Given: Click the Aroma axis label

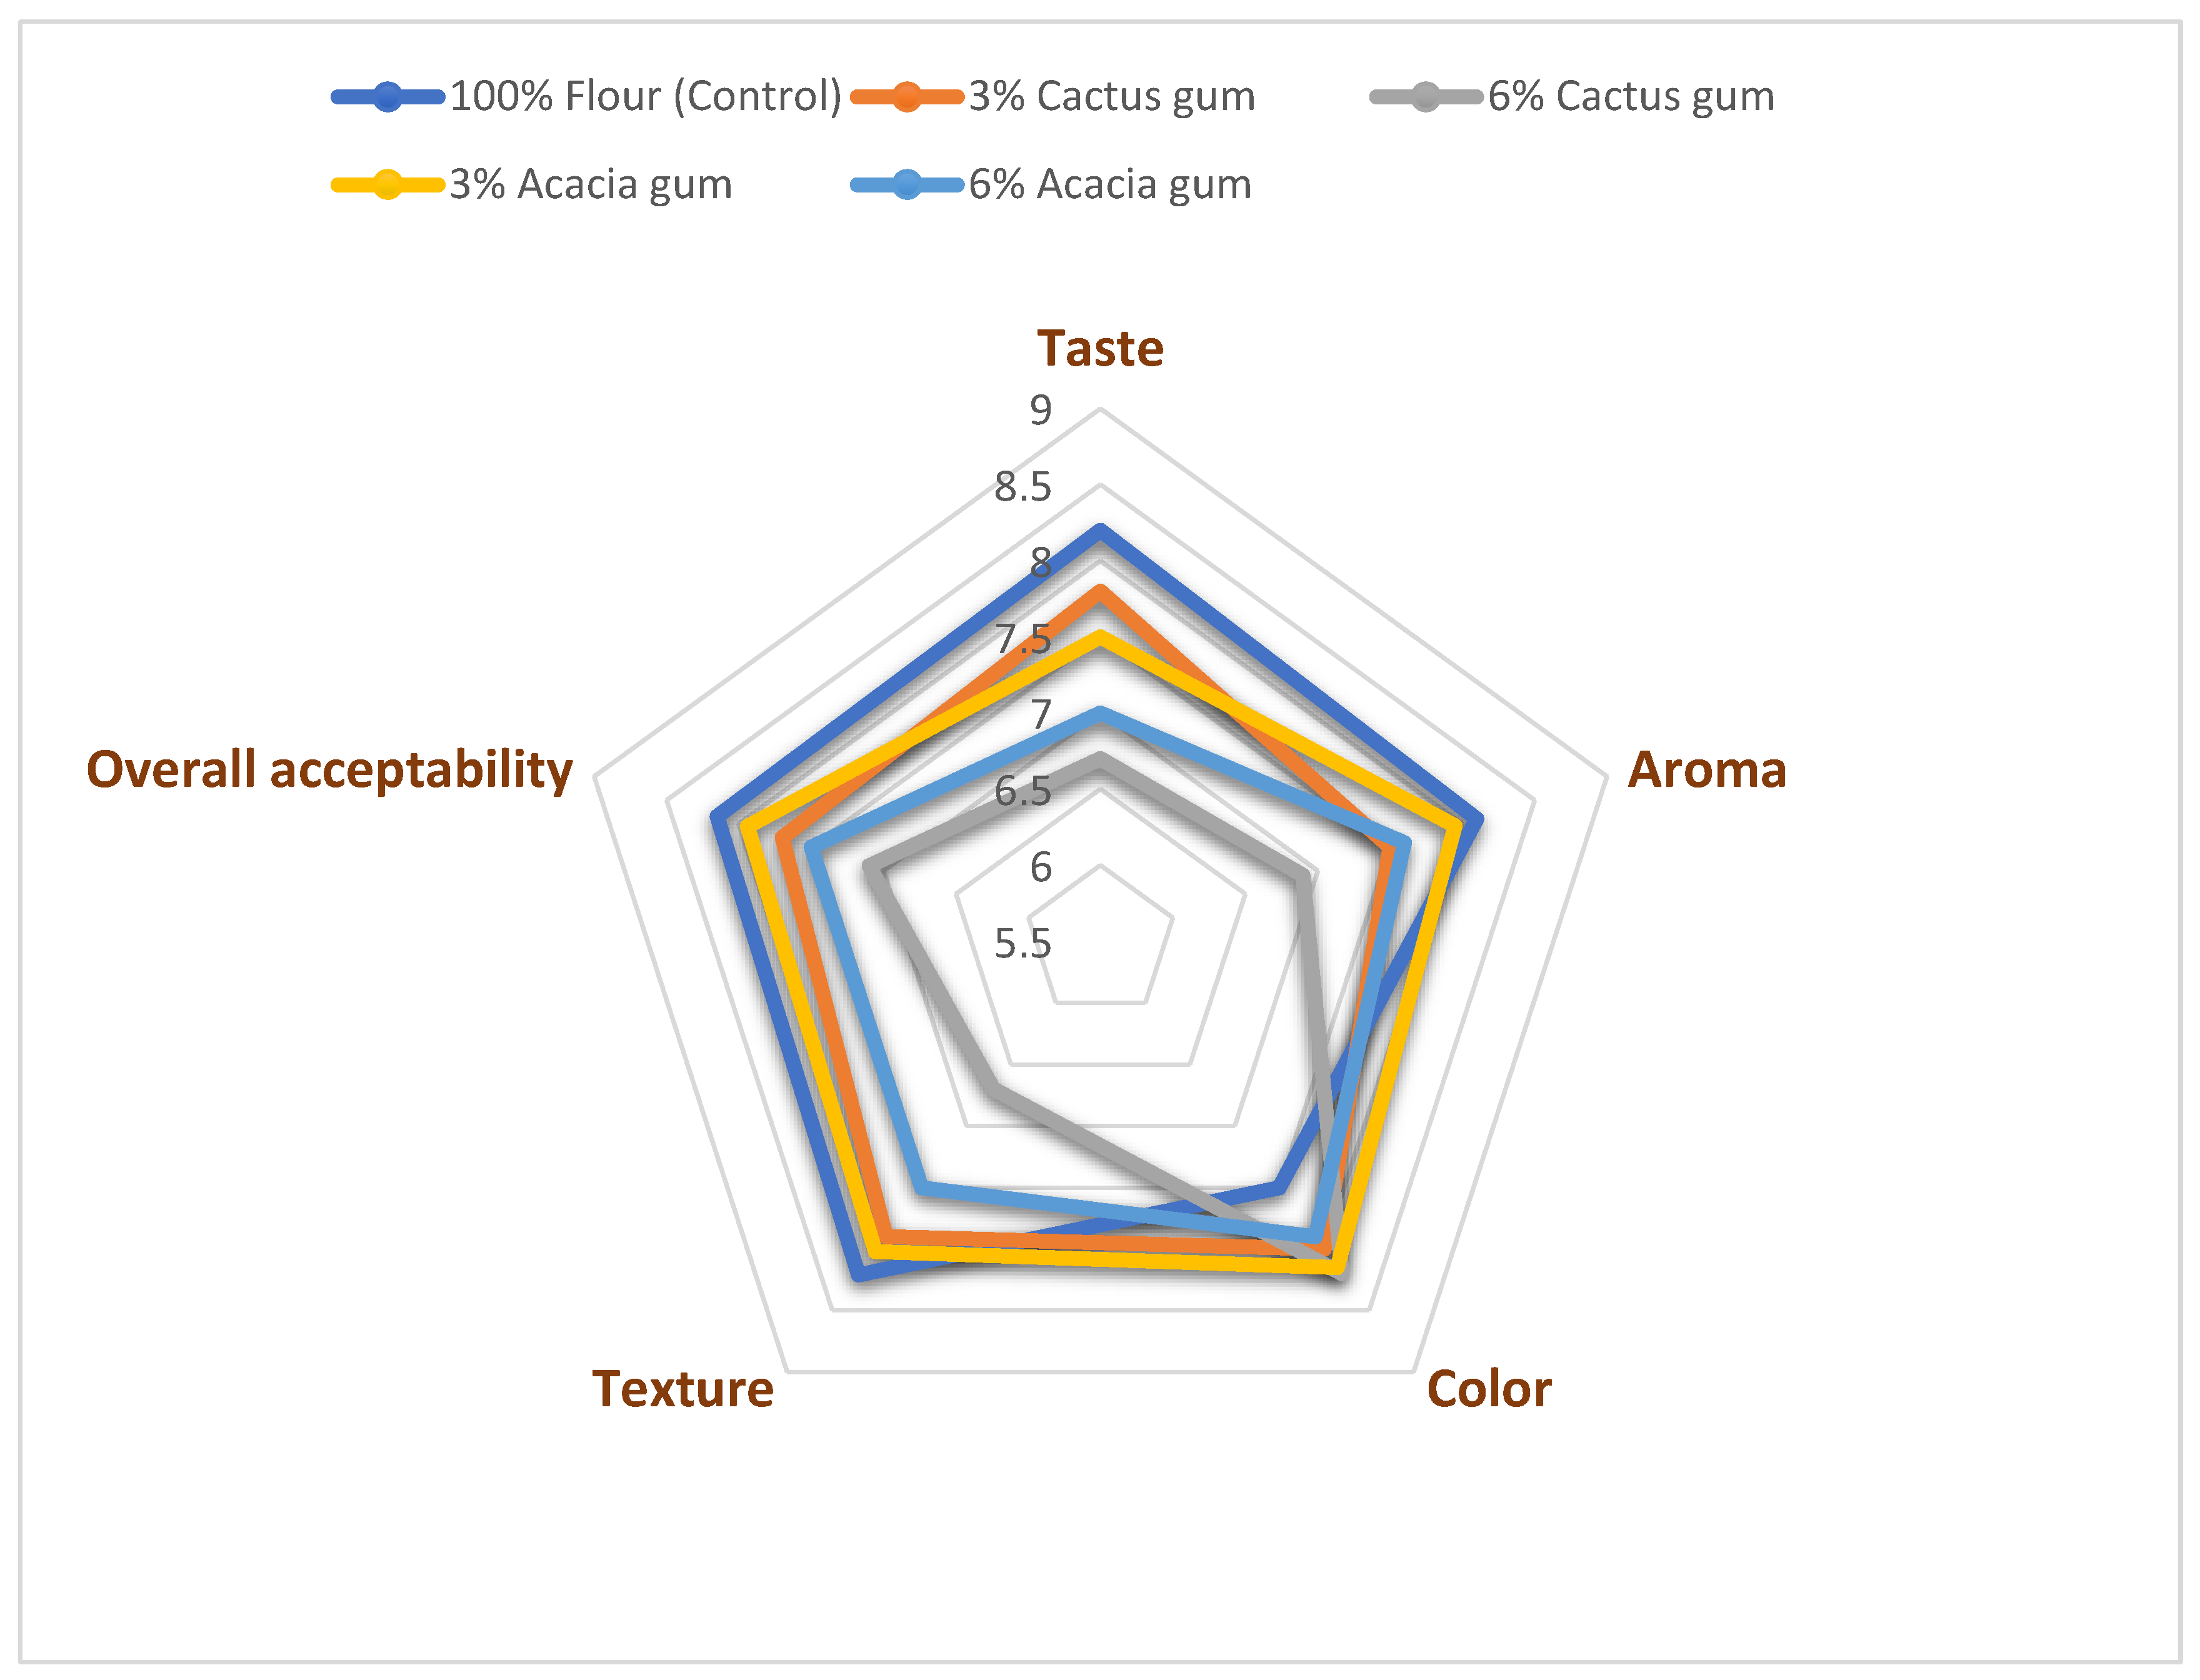Looking at the screenshot, I should [x=1706, y=770].
